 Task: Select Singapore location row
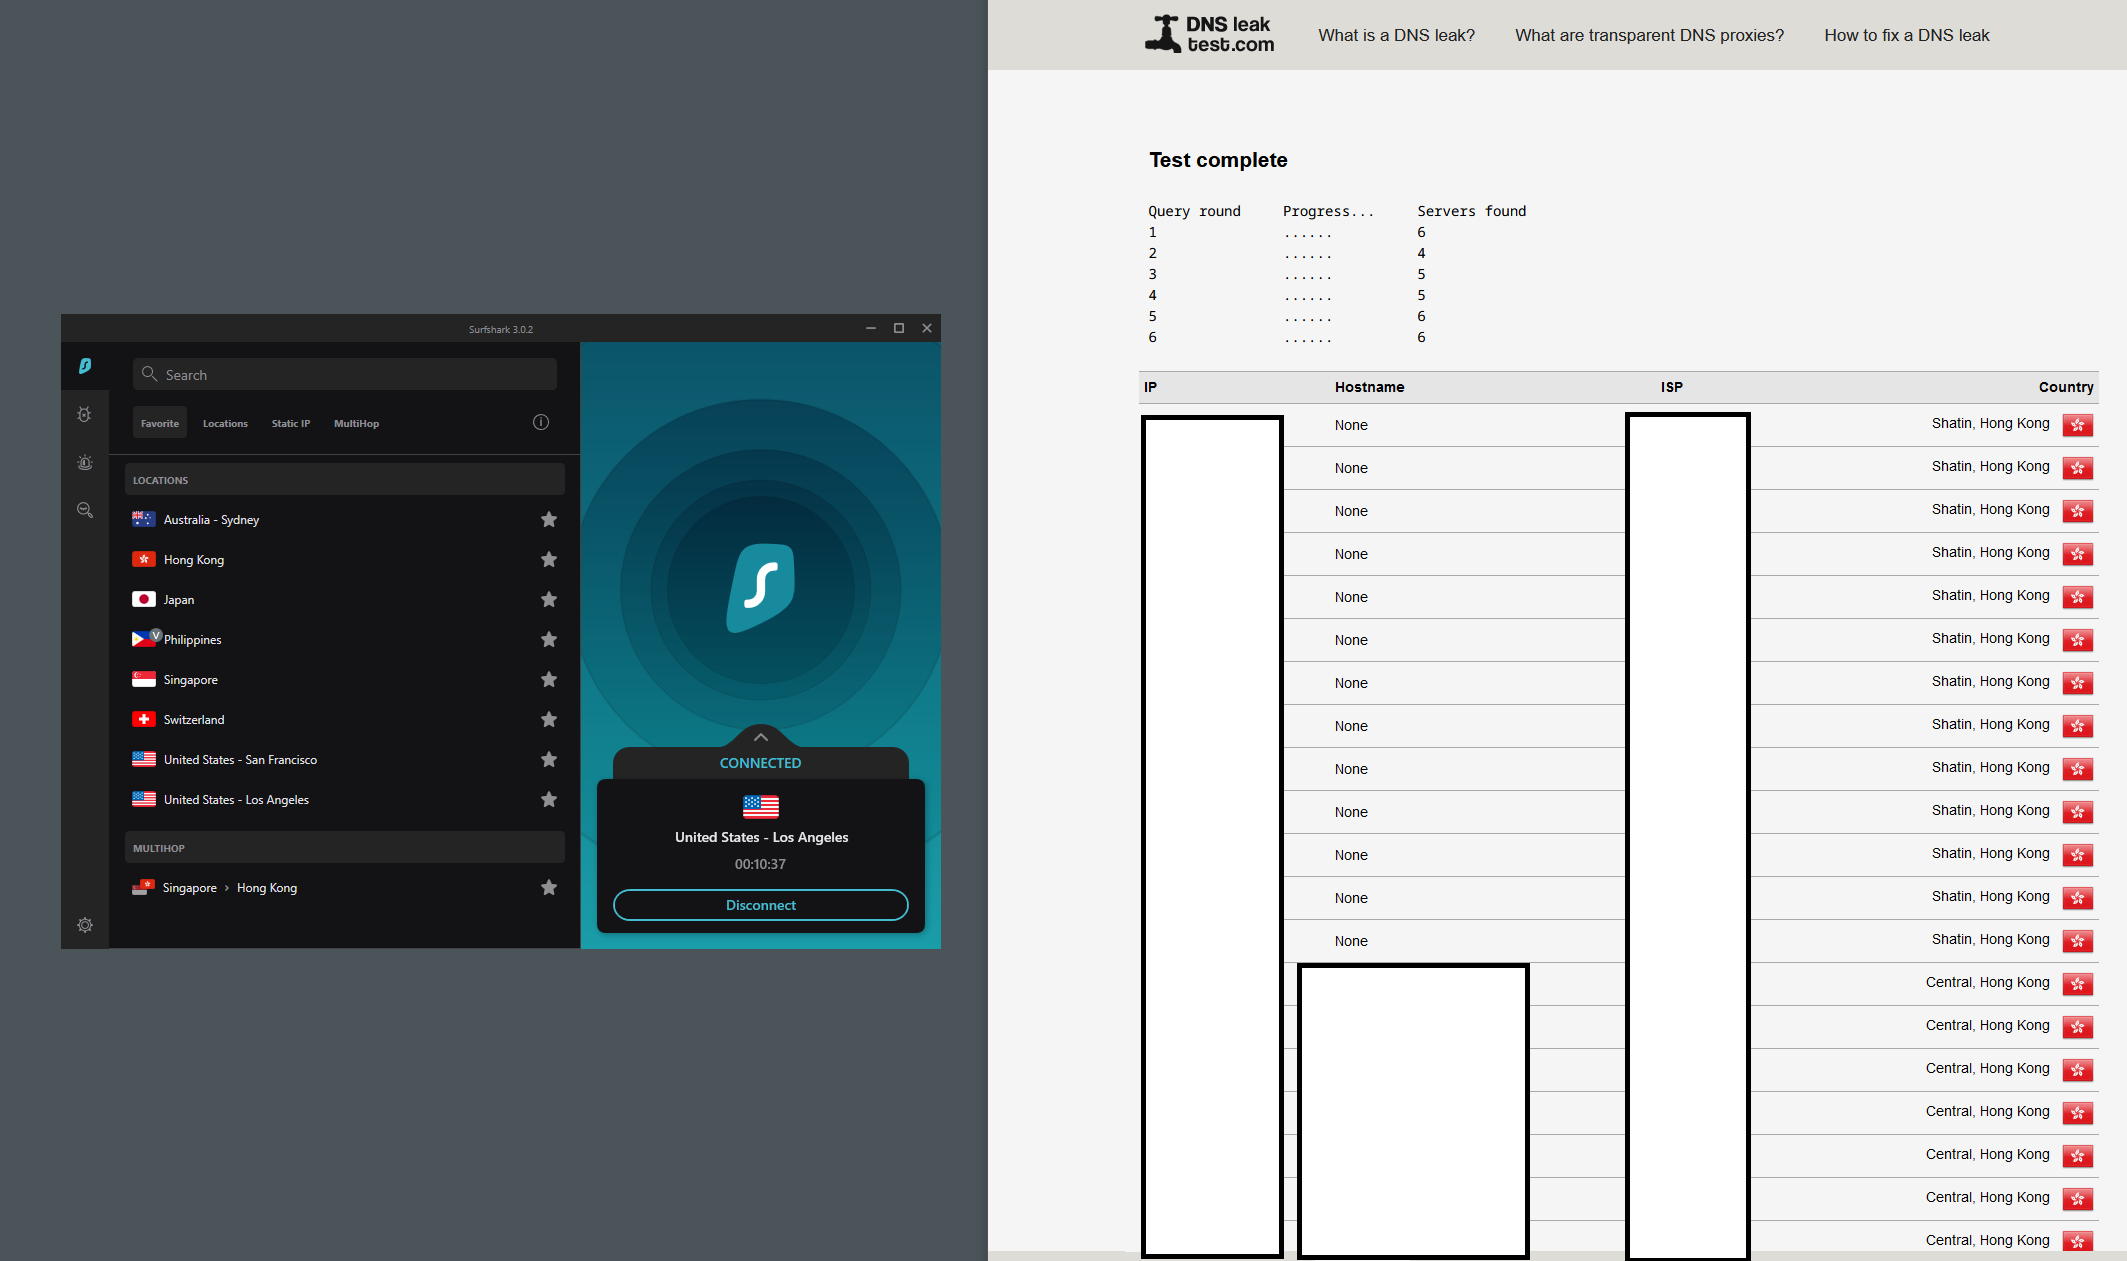click(345, 679)
